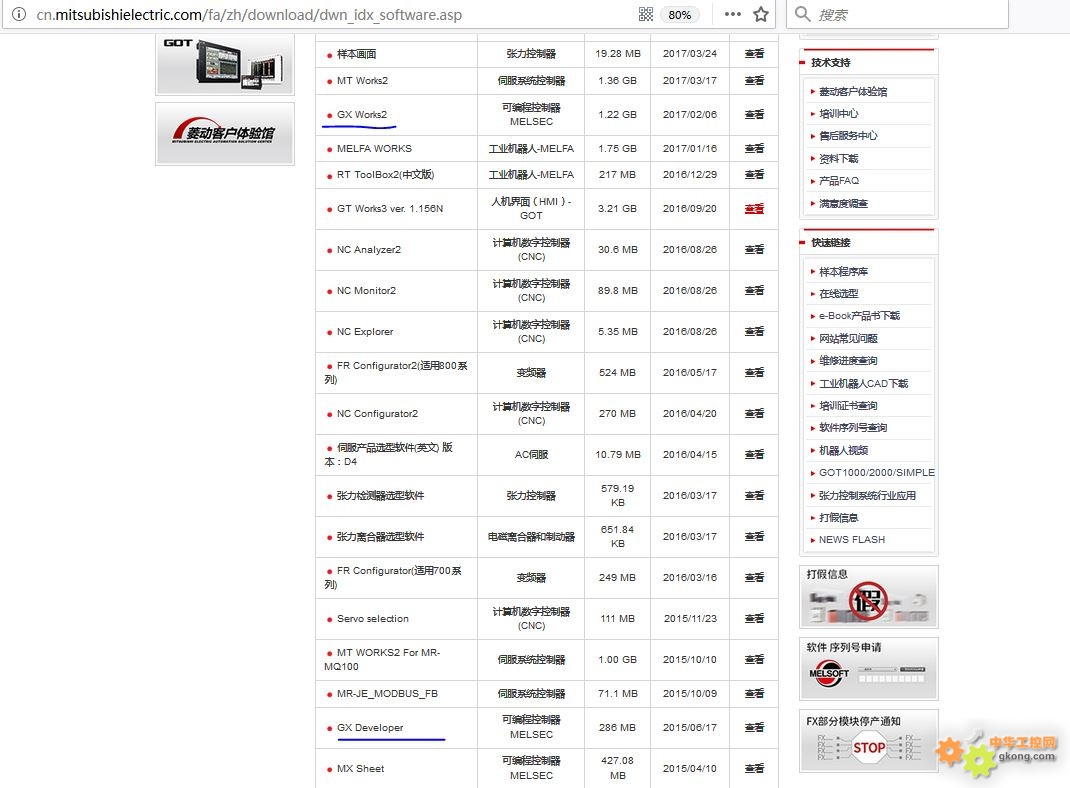The height and width of the screenshot is (788, 1070).
Task: Open 满意度调查 sidebar link
Action: pyautogui.click(x=843, y=203)
